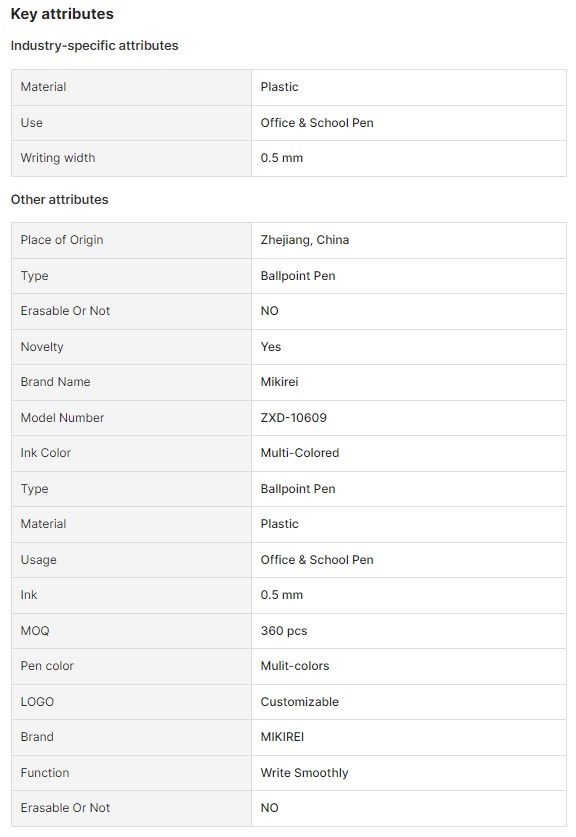Select the Zhejiang, China origin value

point(305,240)
